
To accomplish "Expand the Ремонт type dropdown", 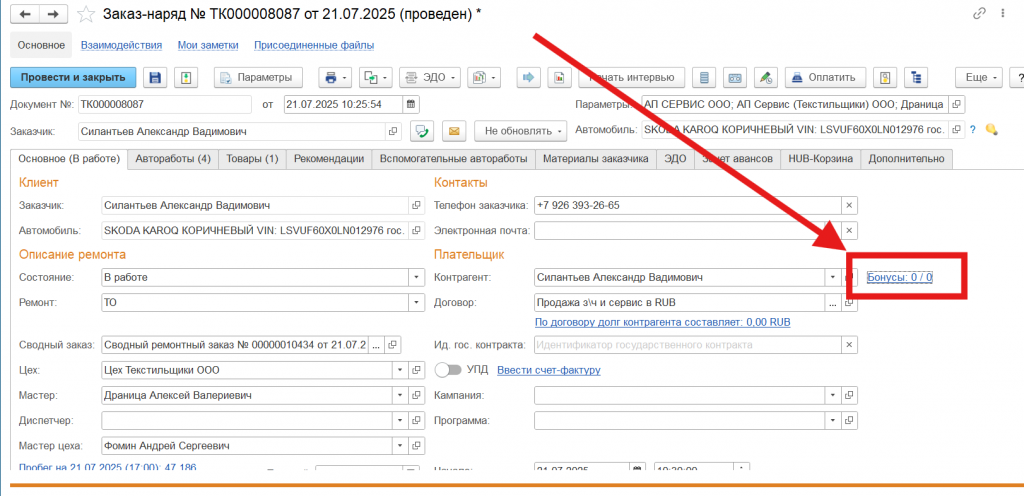I will [x=415, y=302].
